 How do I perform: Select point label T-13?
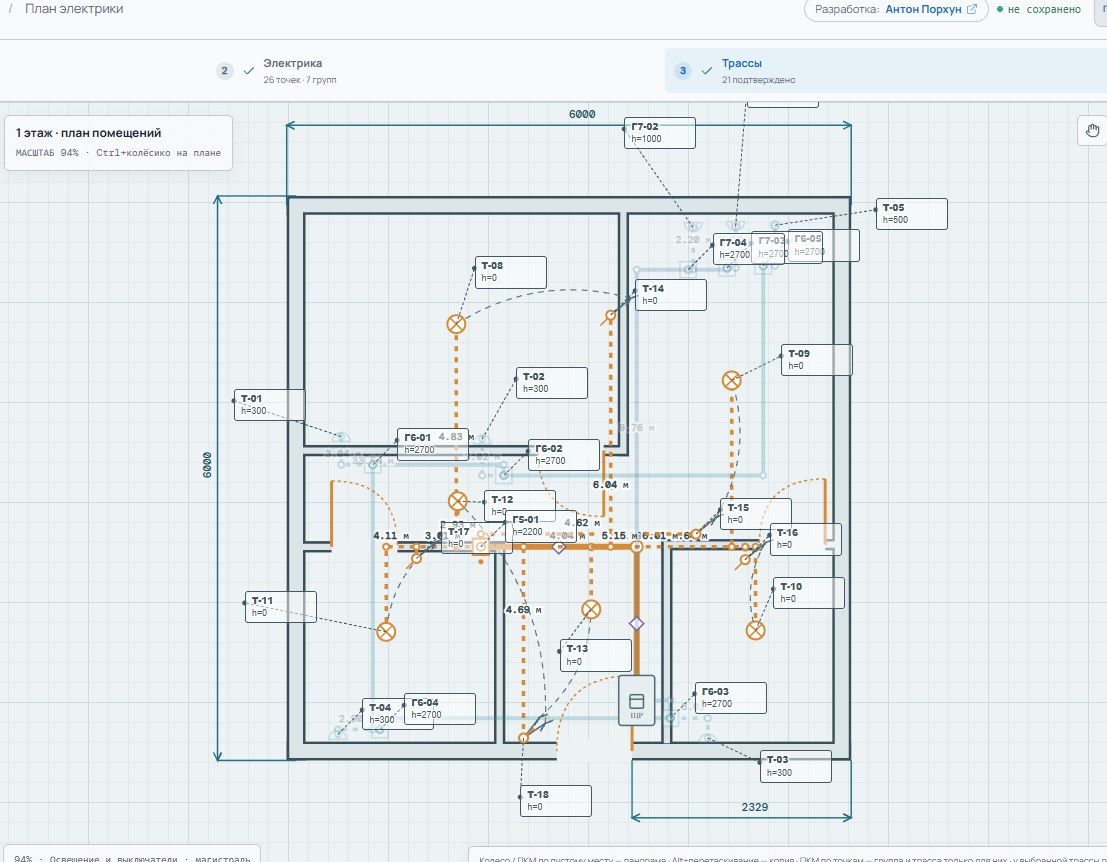coord(596,655)
